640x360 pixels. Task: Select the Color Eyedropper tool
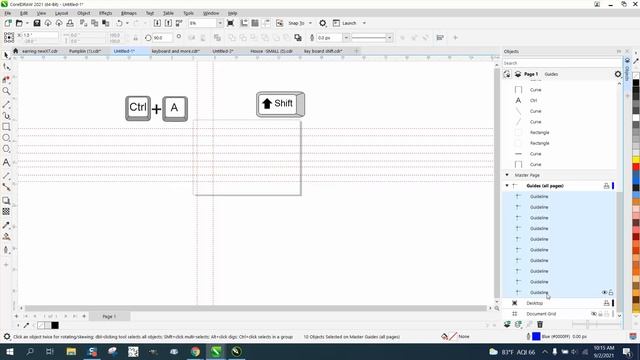(x=6, y=225)
